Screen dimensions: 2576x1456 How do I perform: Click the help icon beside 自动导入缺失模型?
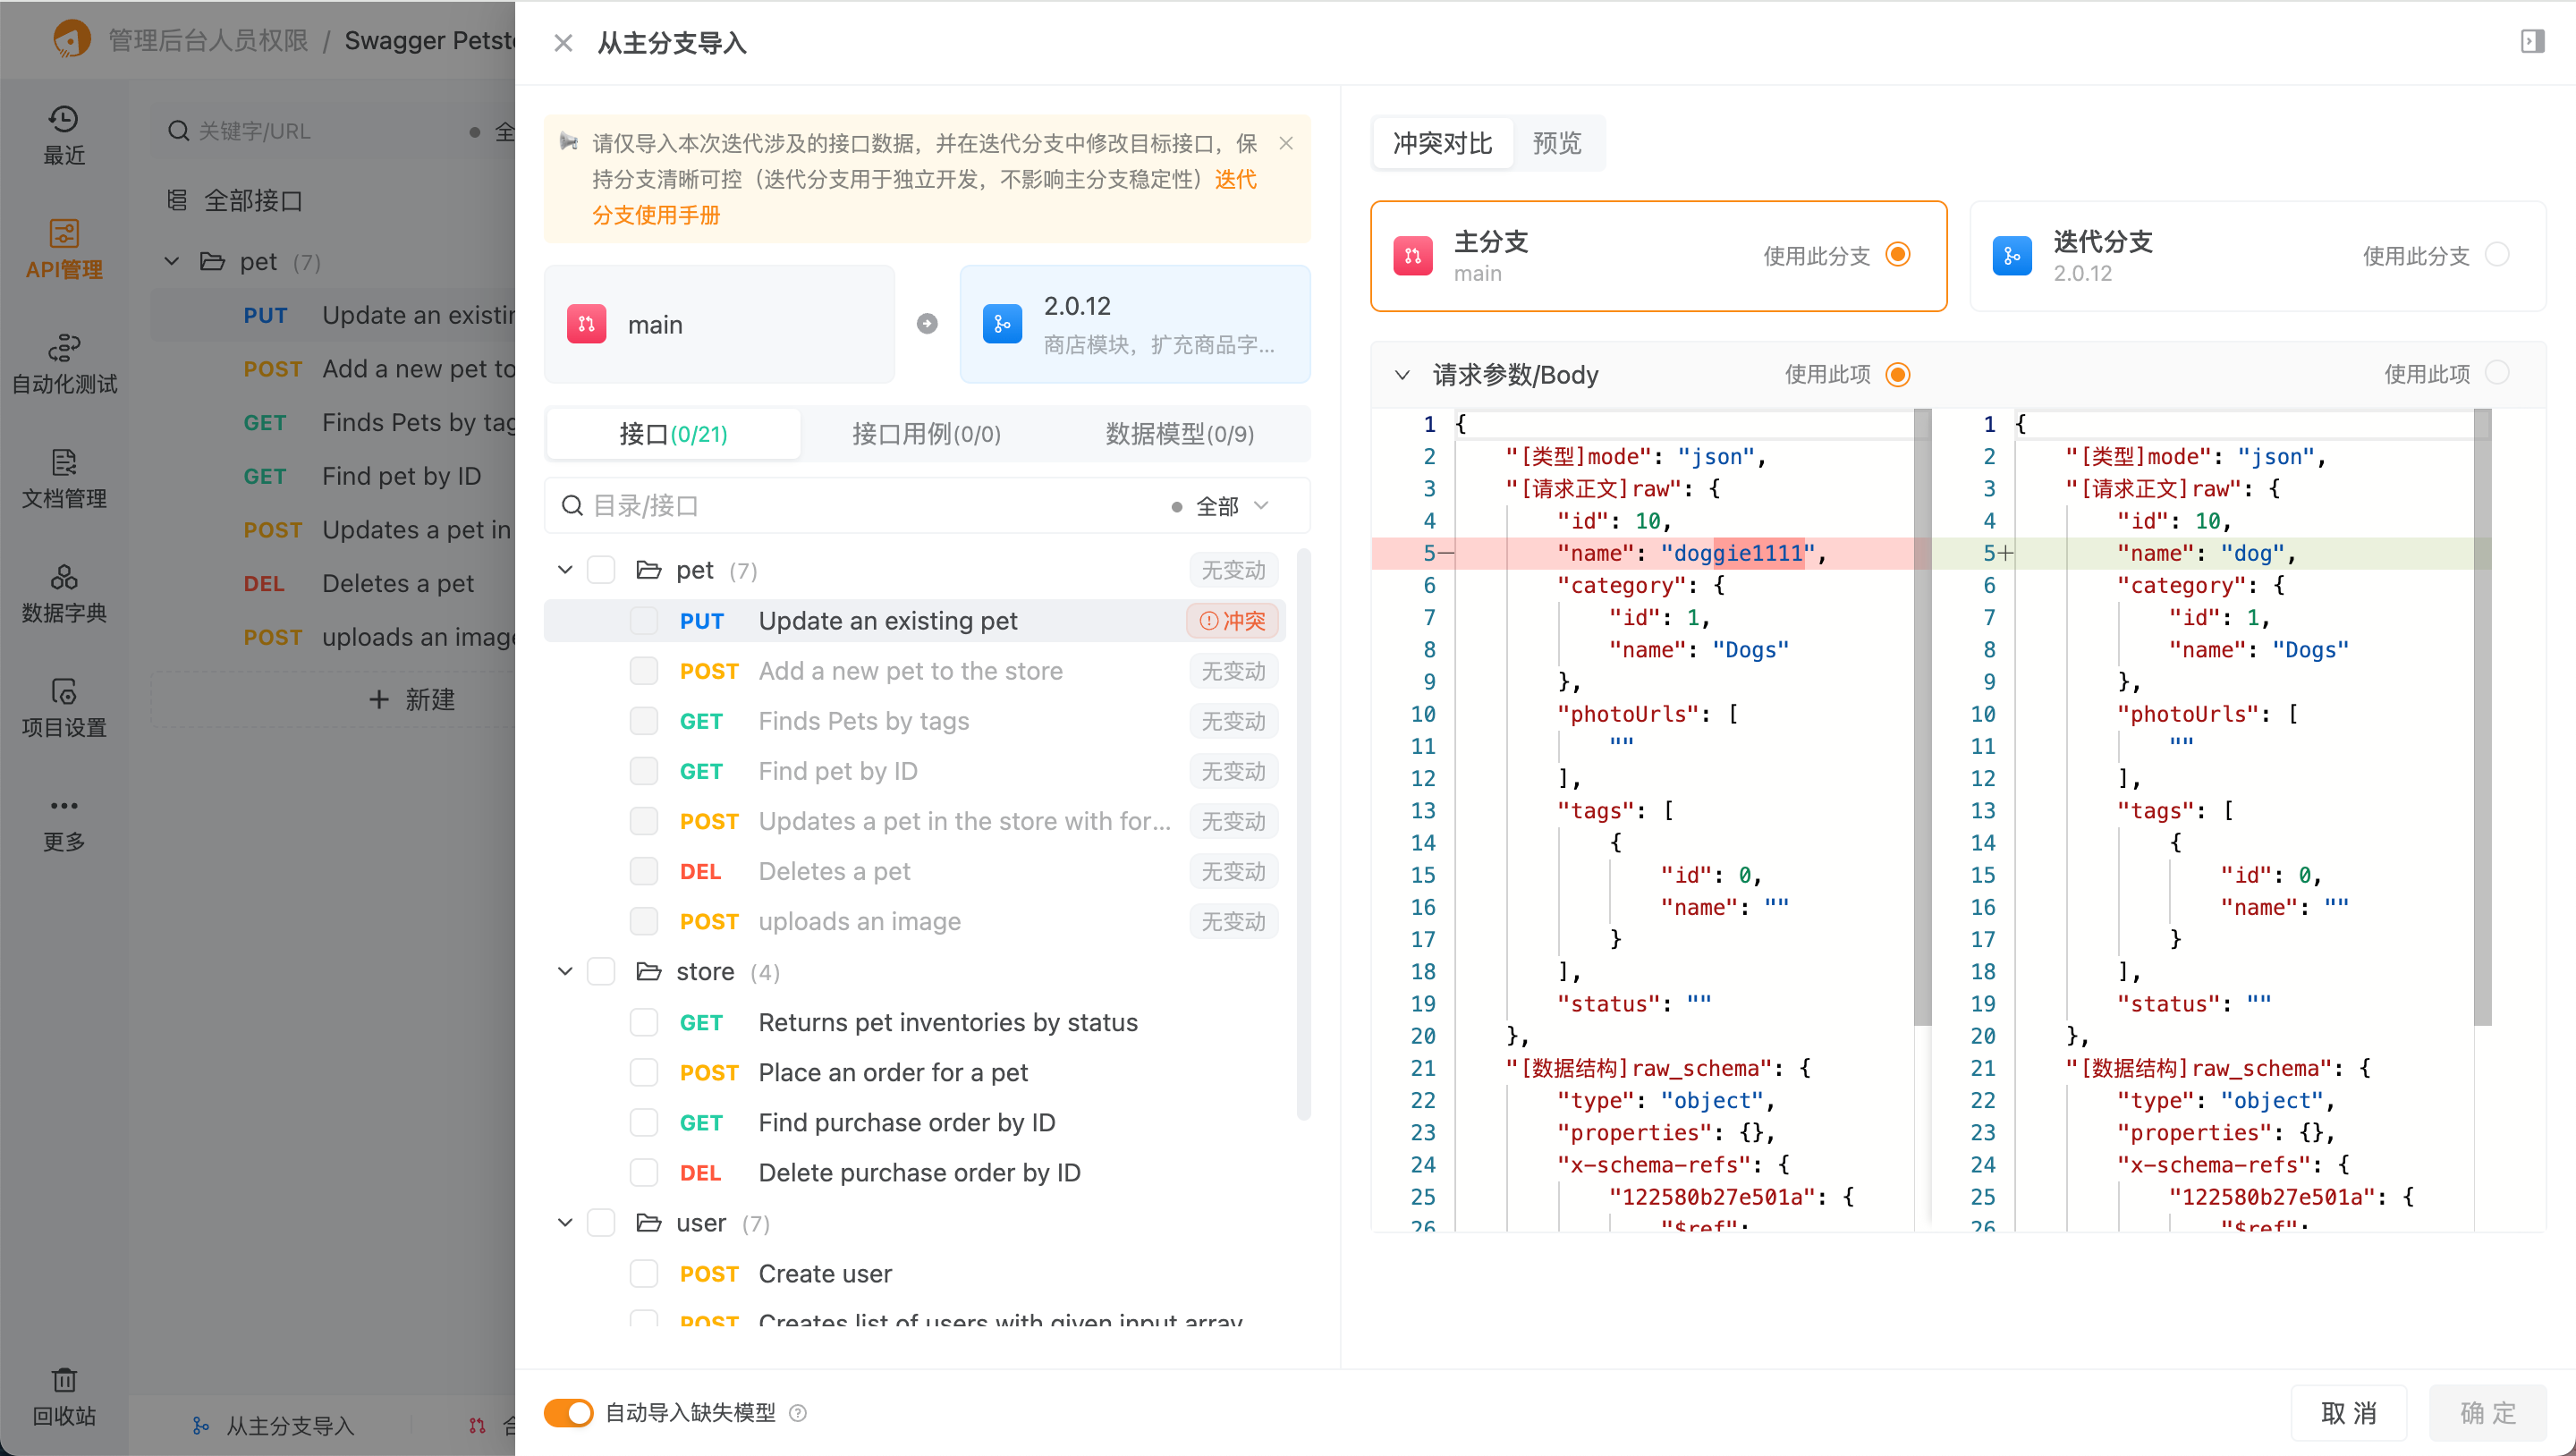coord(798,1412)
